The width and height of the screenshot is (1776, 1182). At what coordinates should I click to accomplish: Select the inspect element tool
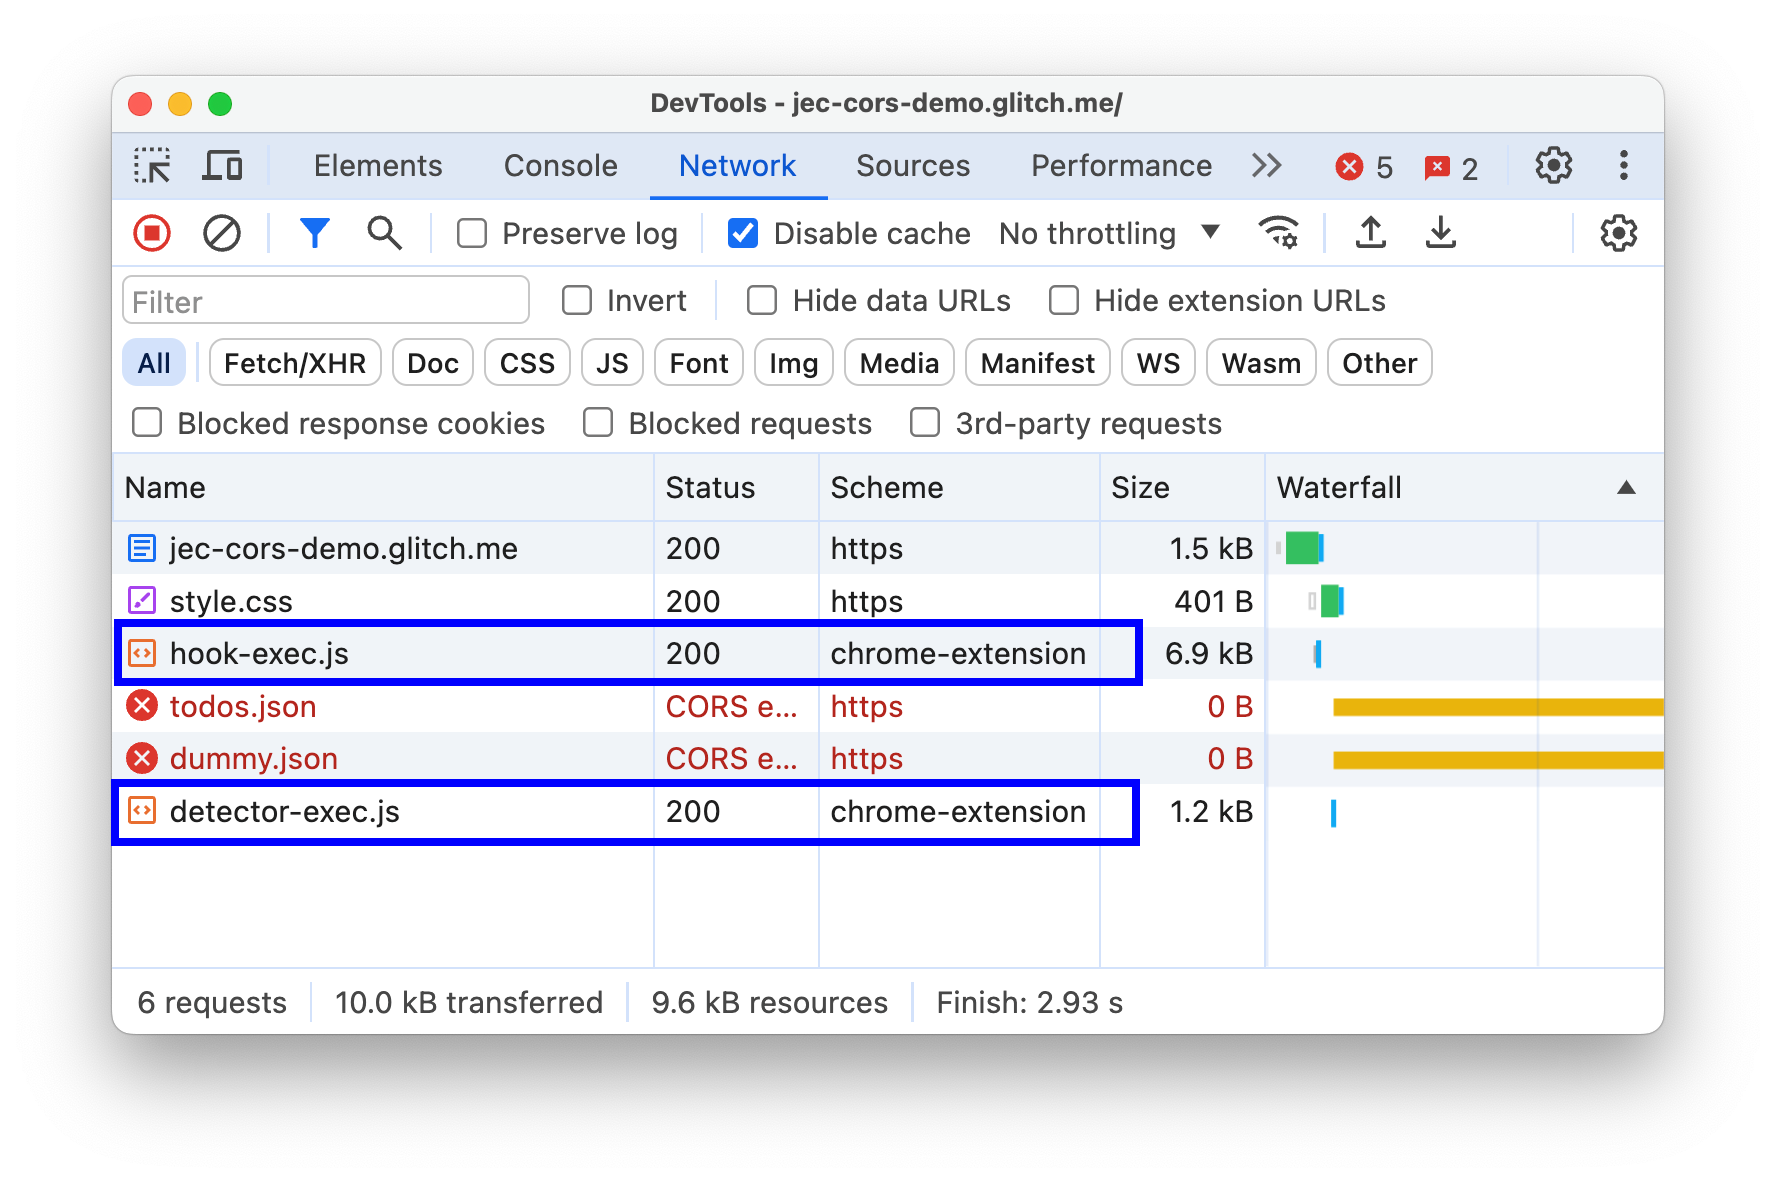(151, 165)
